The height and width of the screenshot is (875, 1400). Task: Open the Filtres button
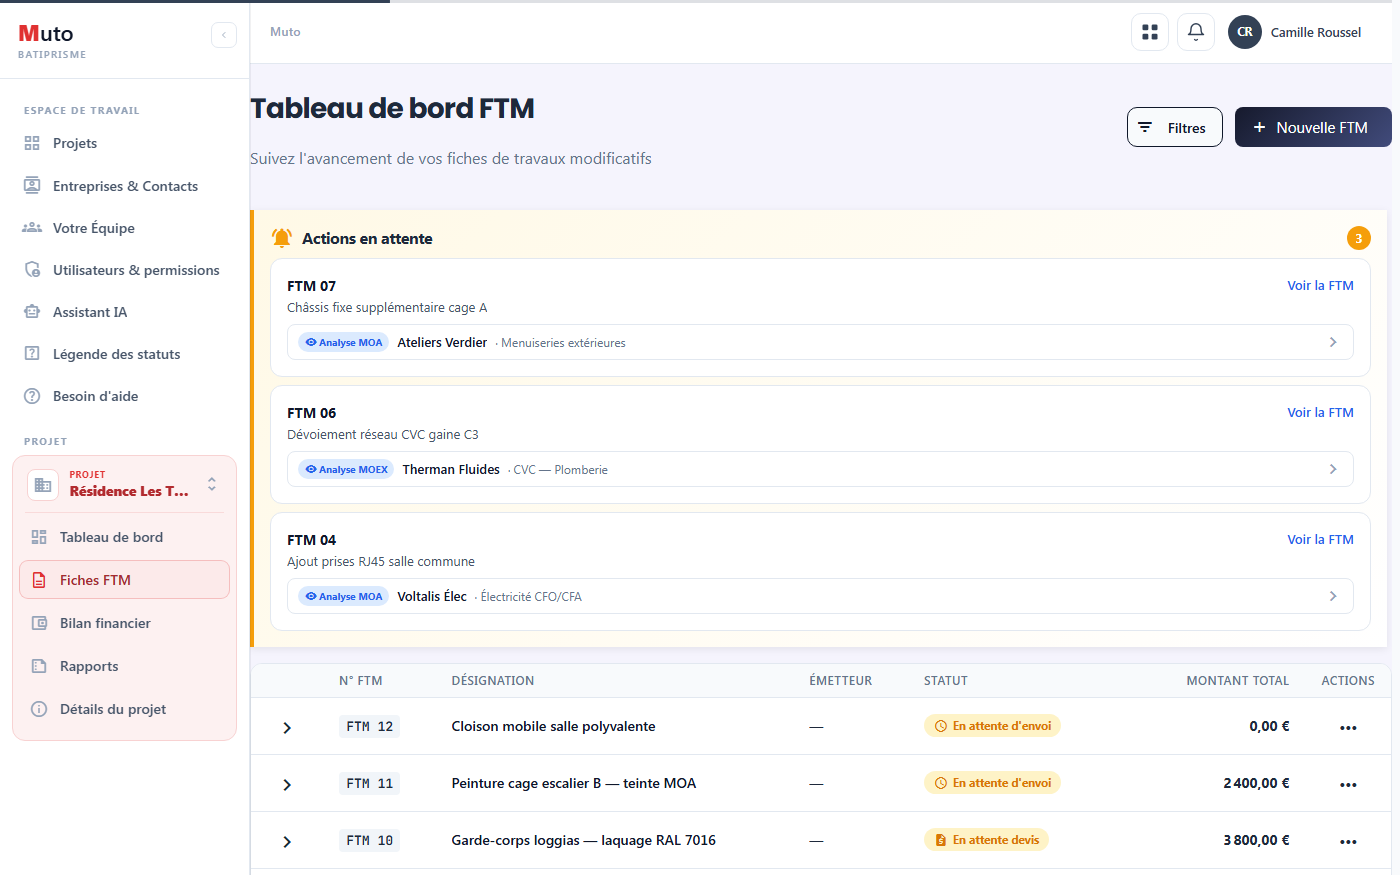pyautogui.click(x=1175, y=127)
